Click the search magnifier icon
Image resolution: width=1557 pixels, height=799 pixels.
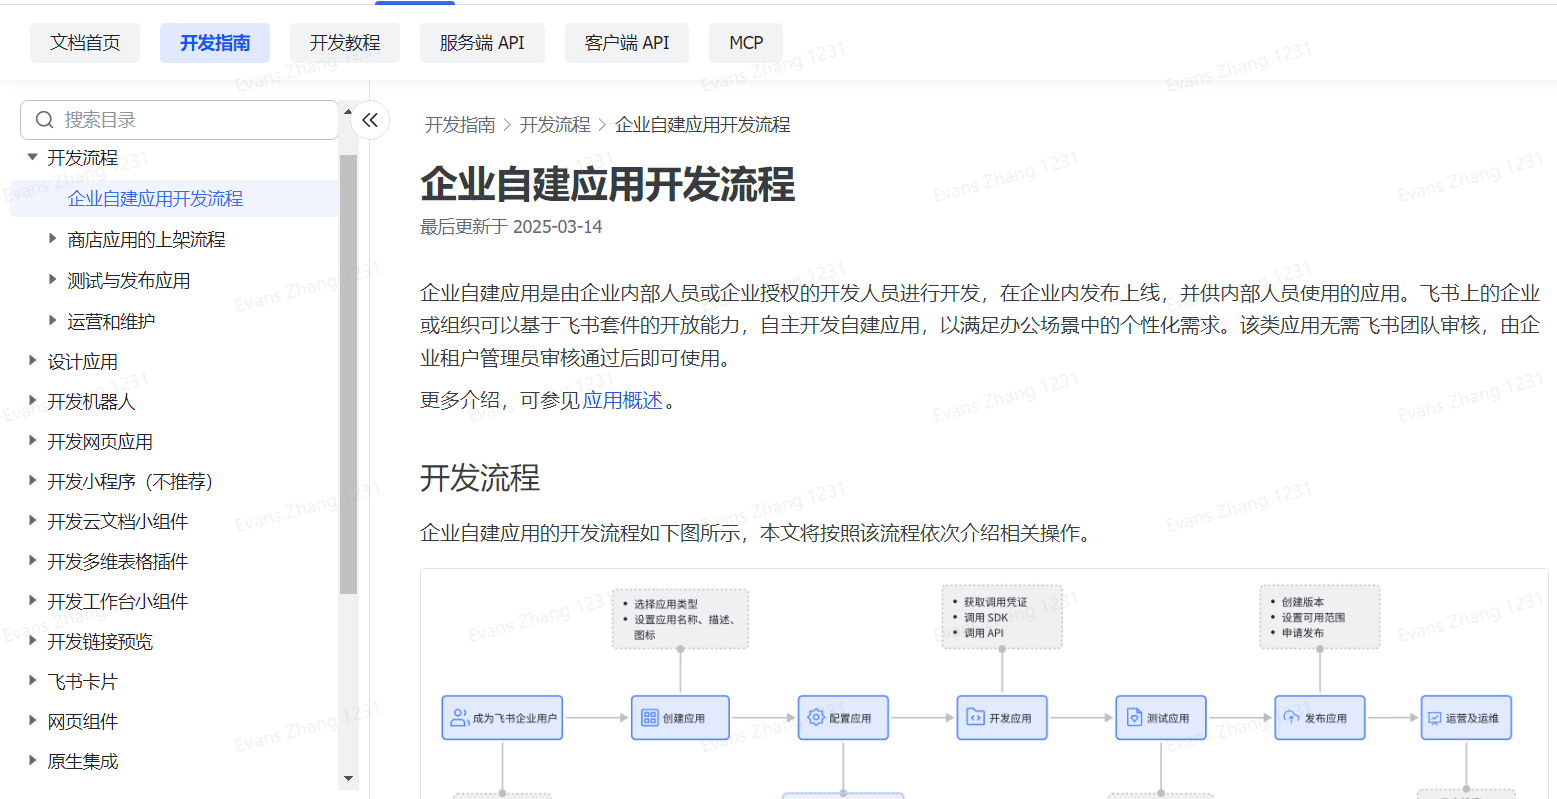44,120
